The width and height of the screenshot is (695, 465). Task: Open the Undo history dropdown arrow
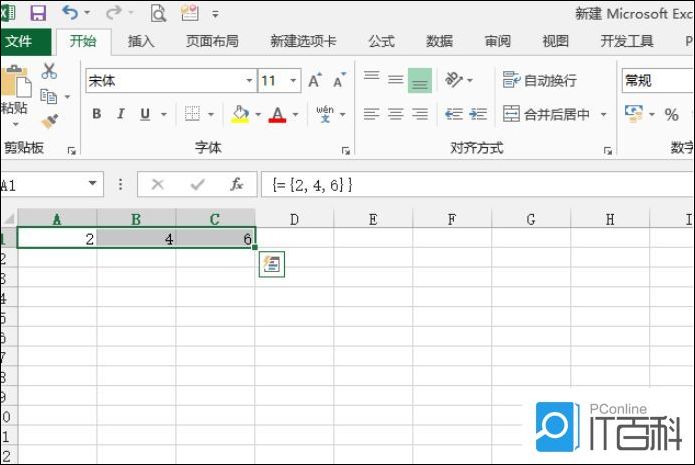pos(87,12)
